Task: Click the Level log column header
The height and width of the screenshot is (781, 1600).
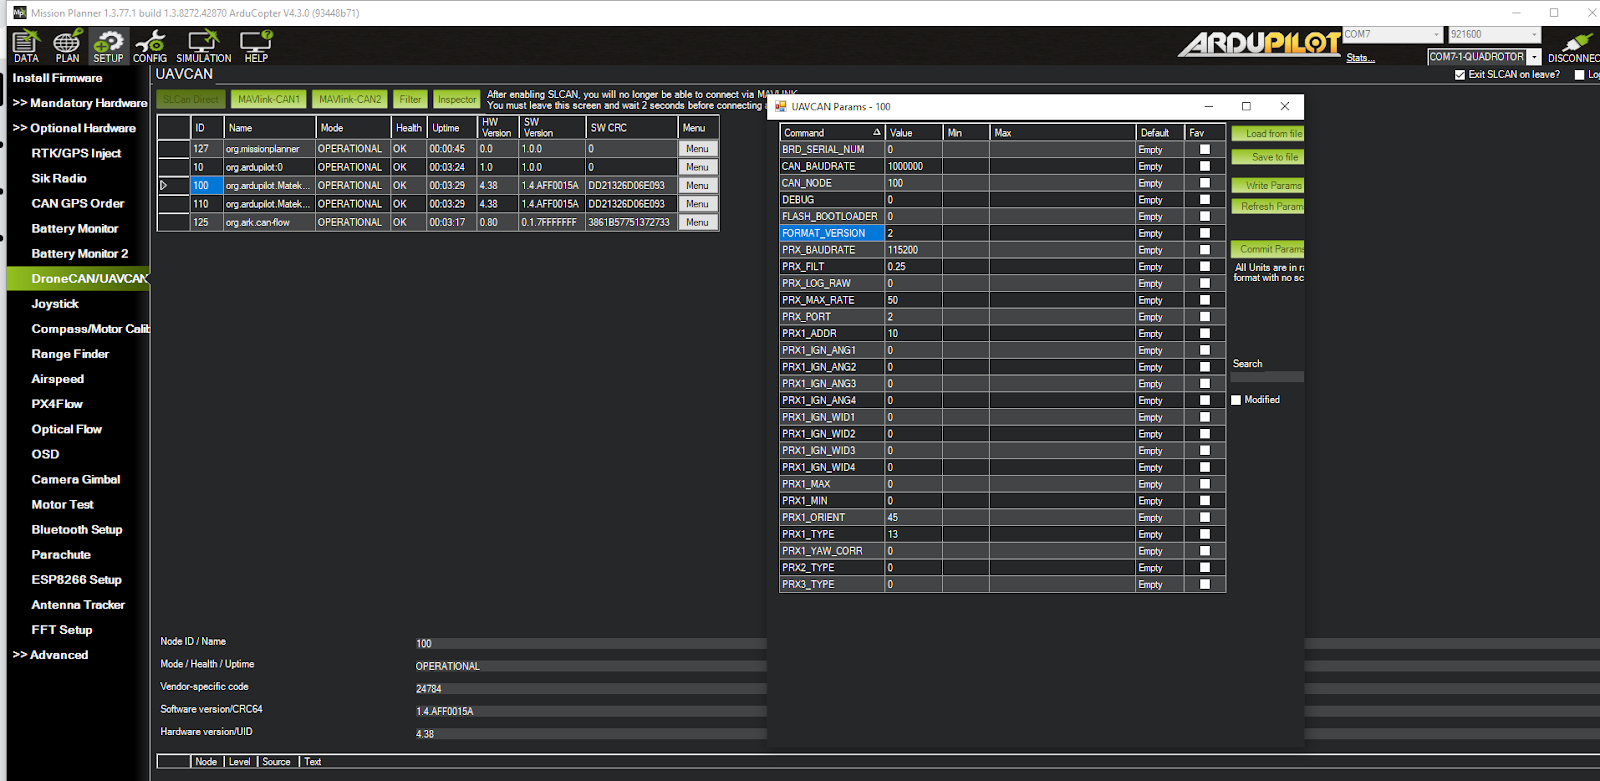Action: pyautogui.click(x=240, y=762)
